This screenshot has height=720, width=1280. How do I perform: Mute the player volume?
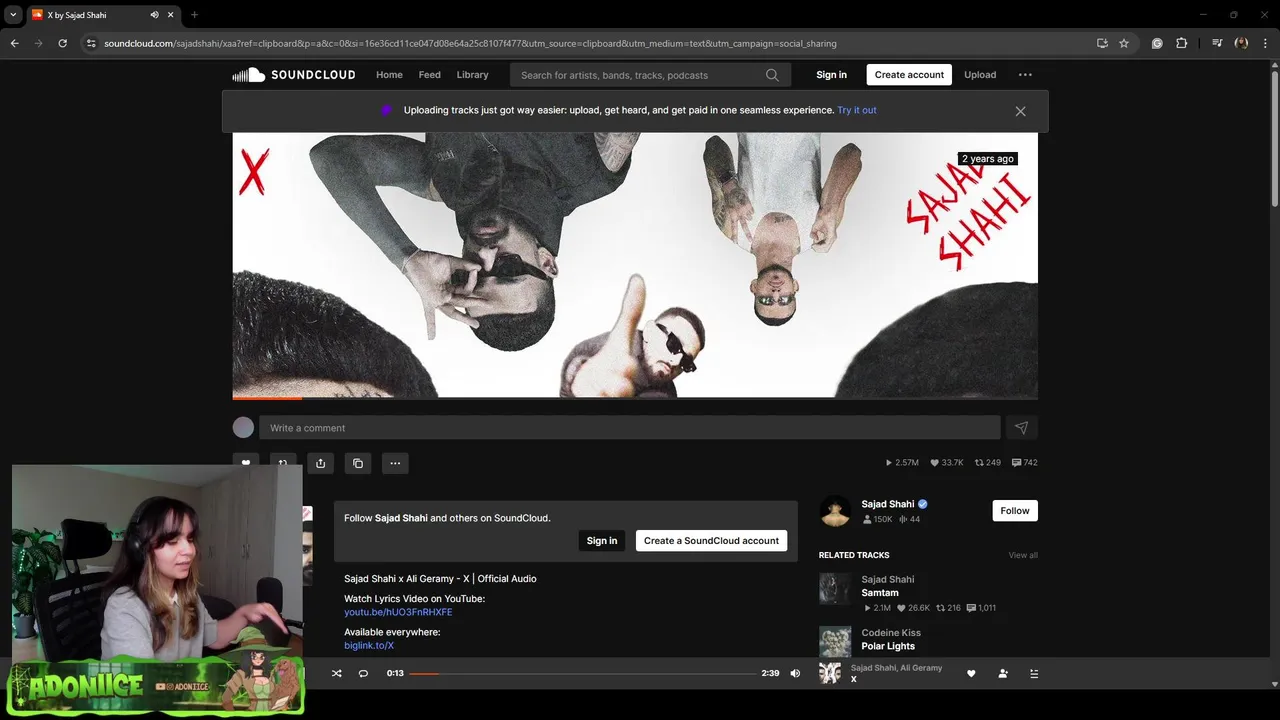tap(795, 674)
